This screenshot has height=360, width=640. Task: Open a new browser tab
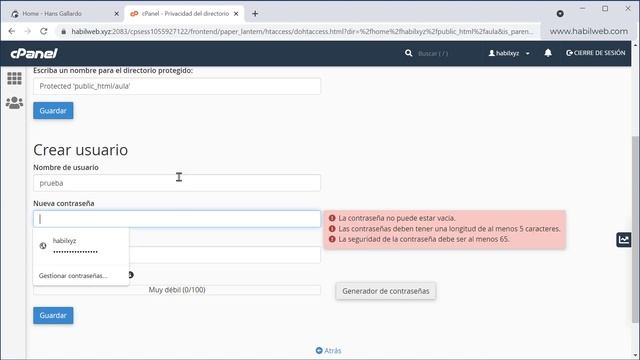pyautogui.click(x=255, y=13)
